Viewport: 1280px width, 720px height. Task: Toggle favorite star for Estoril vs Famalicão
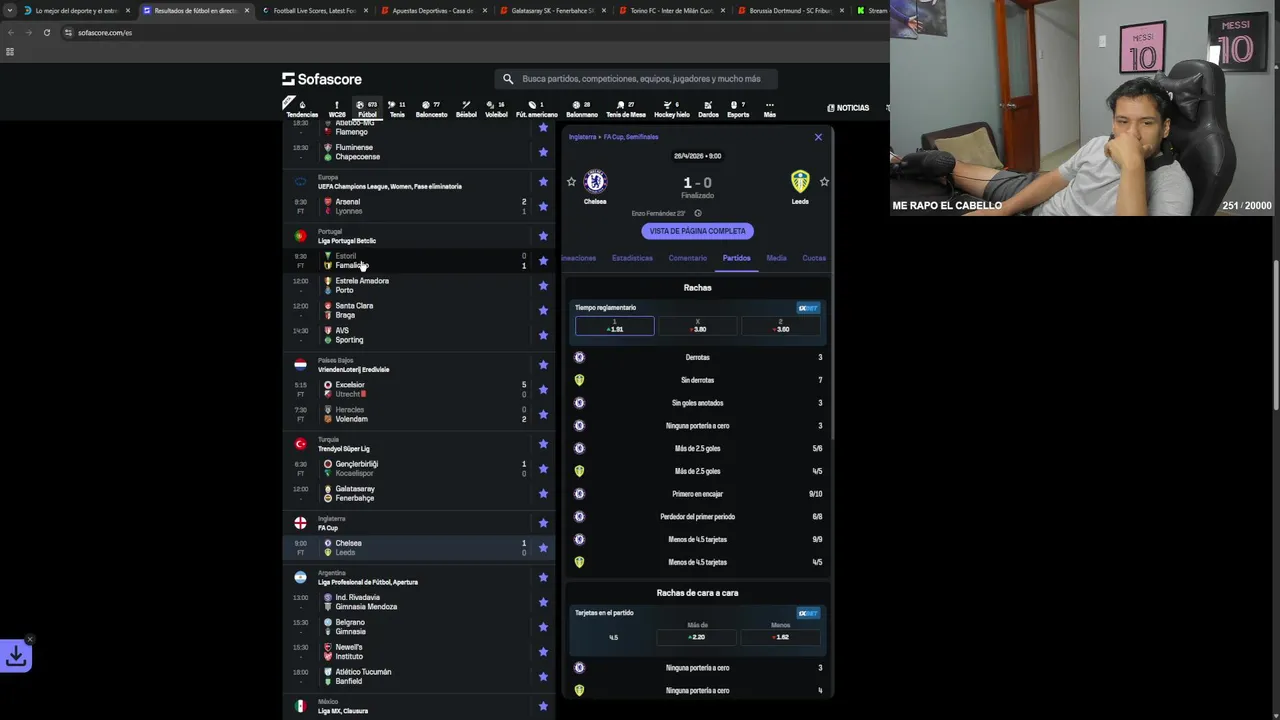pyautogui.click(x=543, y=260)
